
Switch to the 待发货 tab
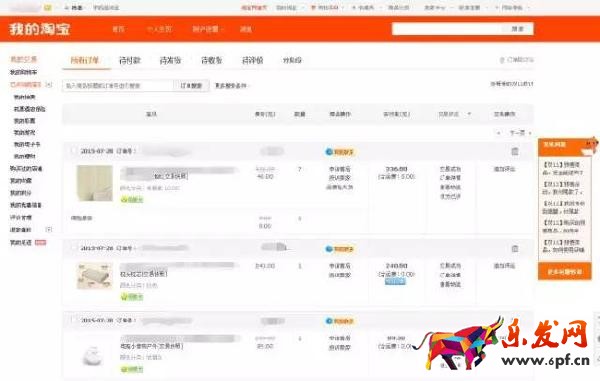170,60
